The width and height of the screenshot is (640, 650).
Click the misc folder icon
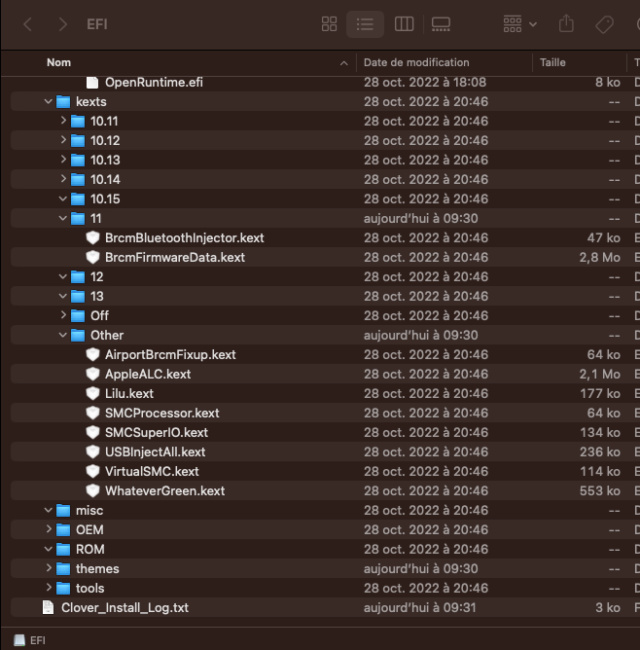coord(63,510)
